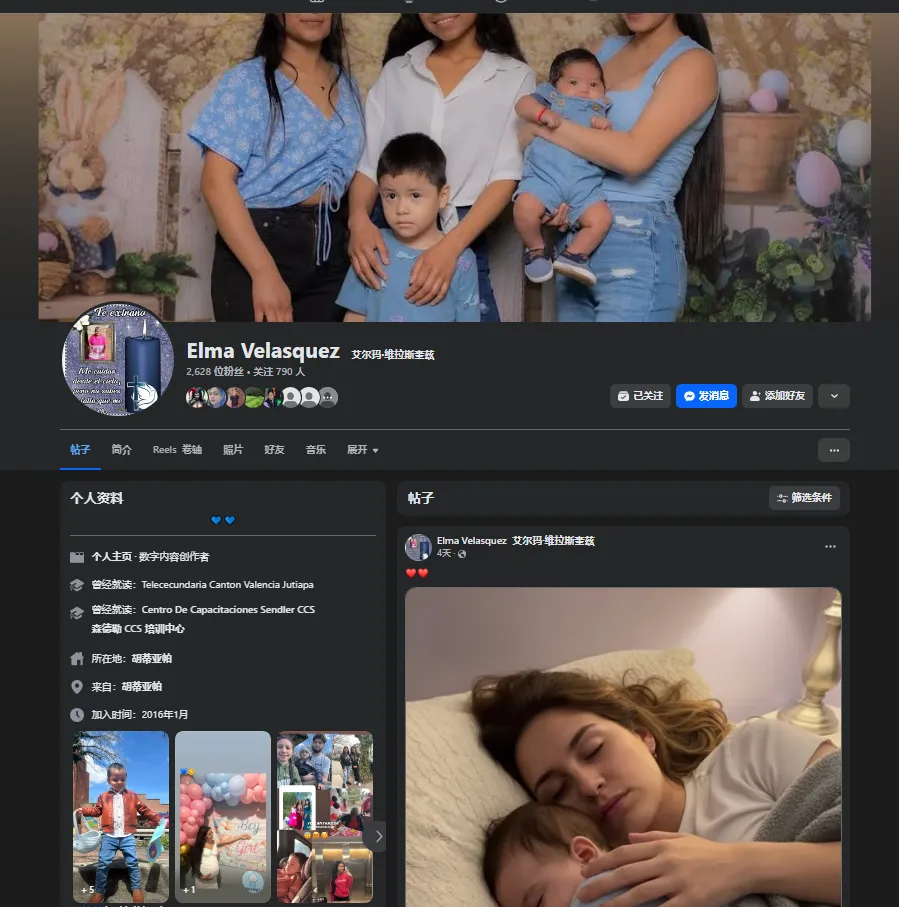The height and width of the screenshot is (907, 899).
Task: Open Centro De Capacitaciones Sendler CCS link
Action: (x=228, y=610)
